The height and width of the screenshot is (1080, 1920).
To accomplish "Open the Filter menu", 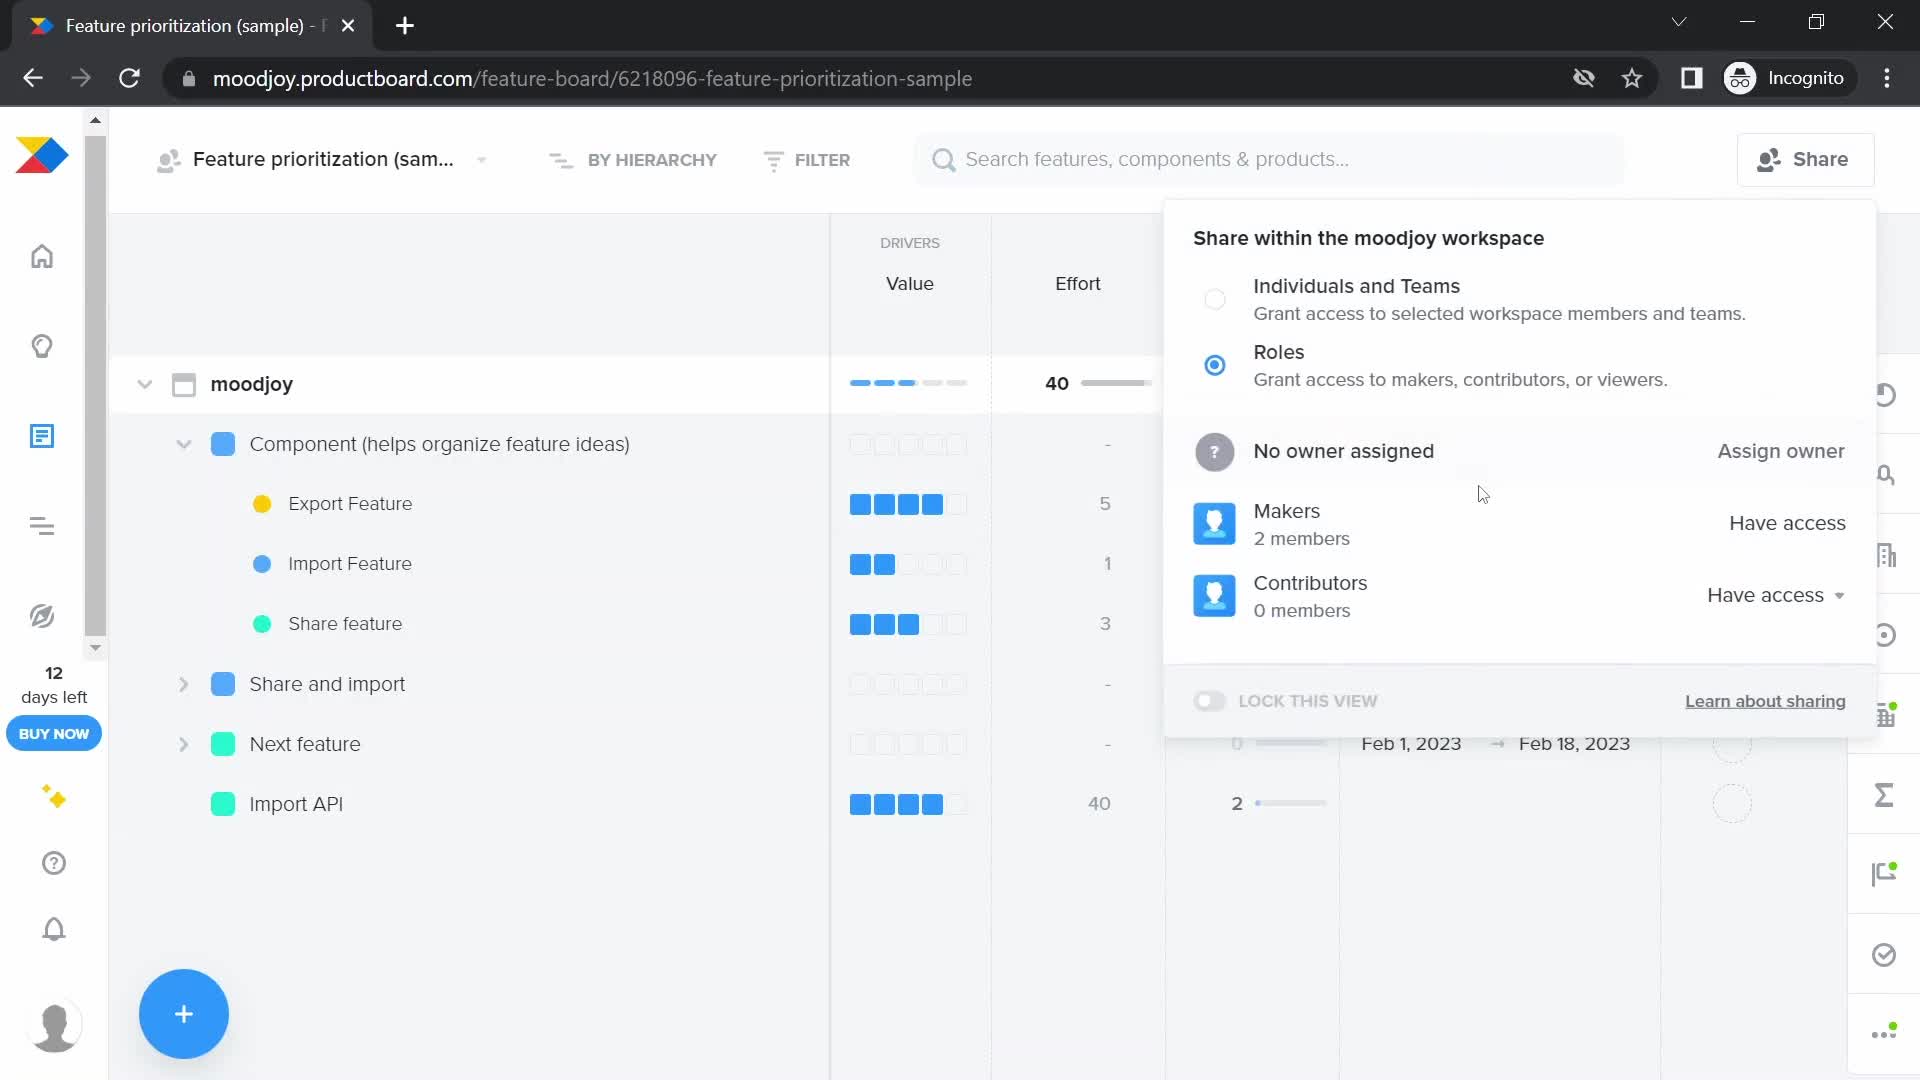I will pos(807,160).
